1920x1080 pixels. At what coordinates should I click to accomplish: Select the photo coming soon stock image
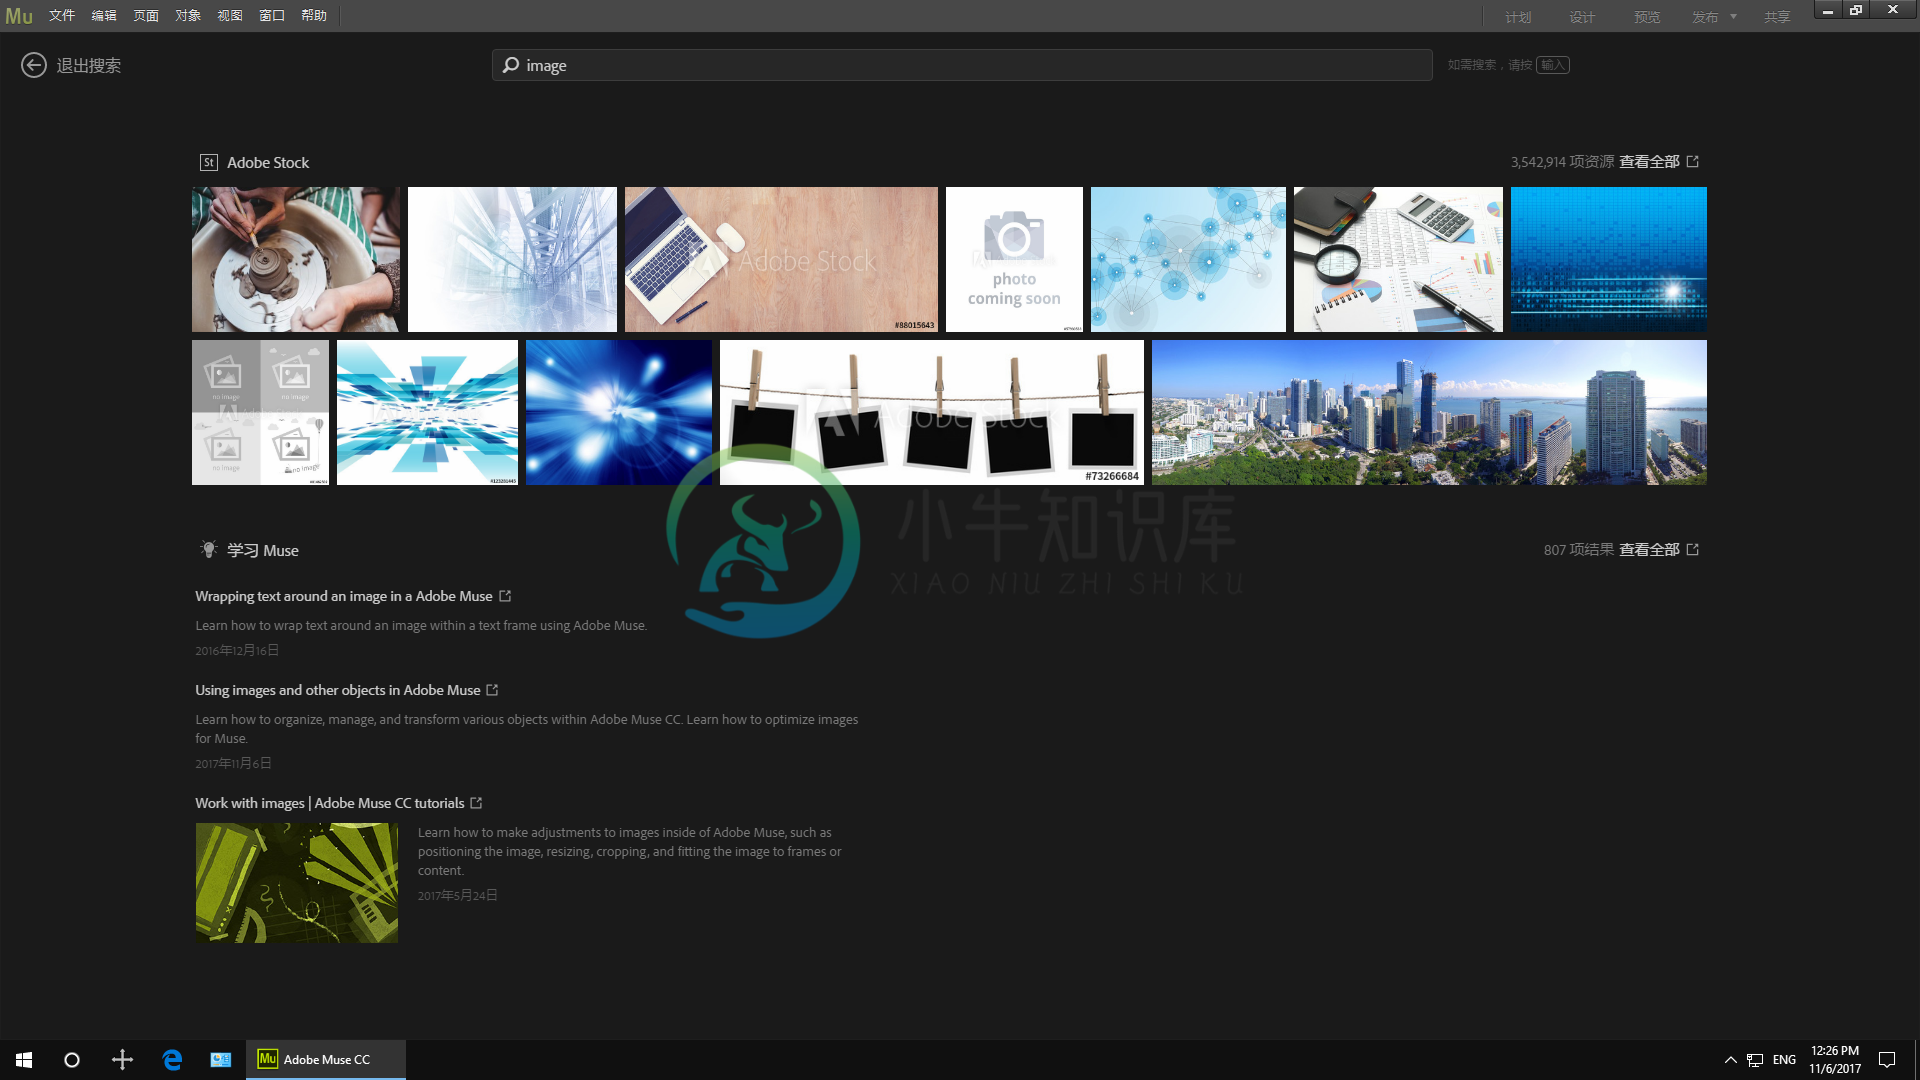point(1014,259)
